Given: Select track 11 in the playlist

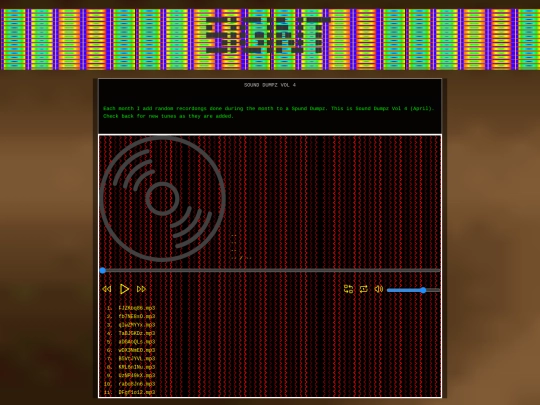Looking at the screenshot, I should (137, 392).
